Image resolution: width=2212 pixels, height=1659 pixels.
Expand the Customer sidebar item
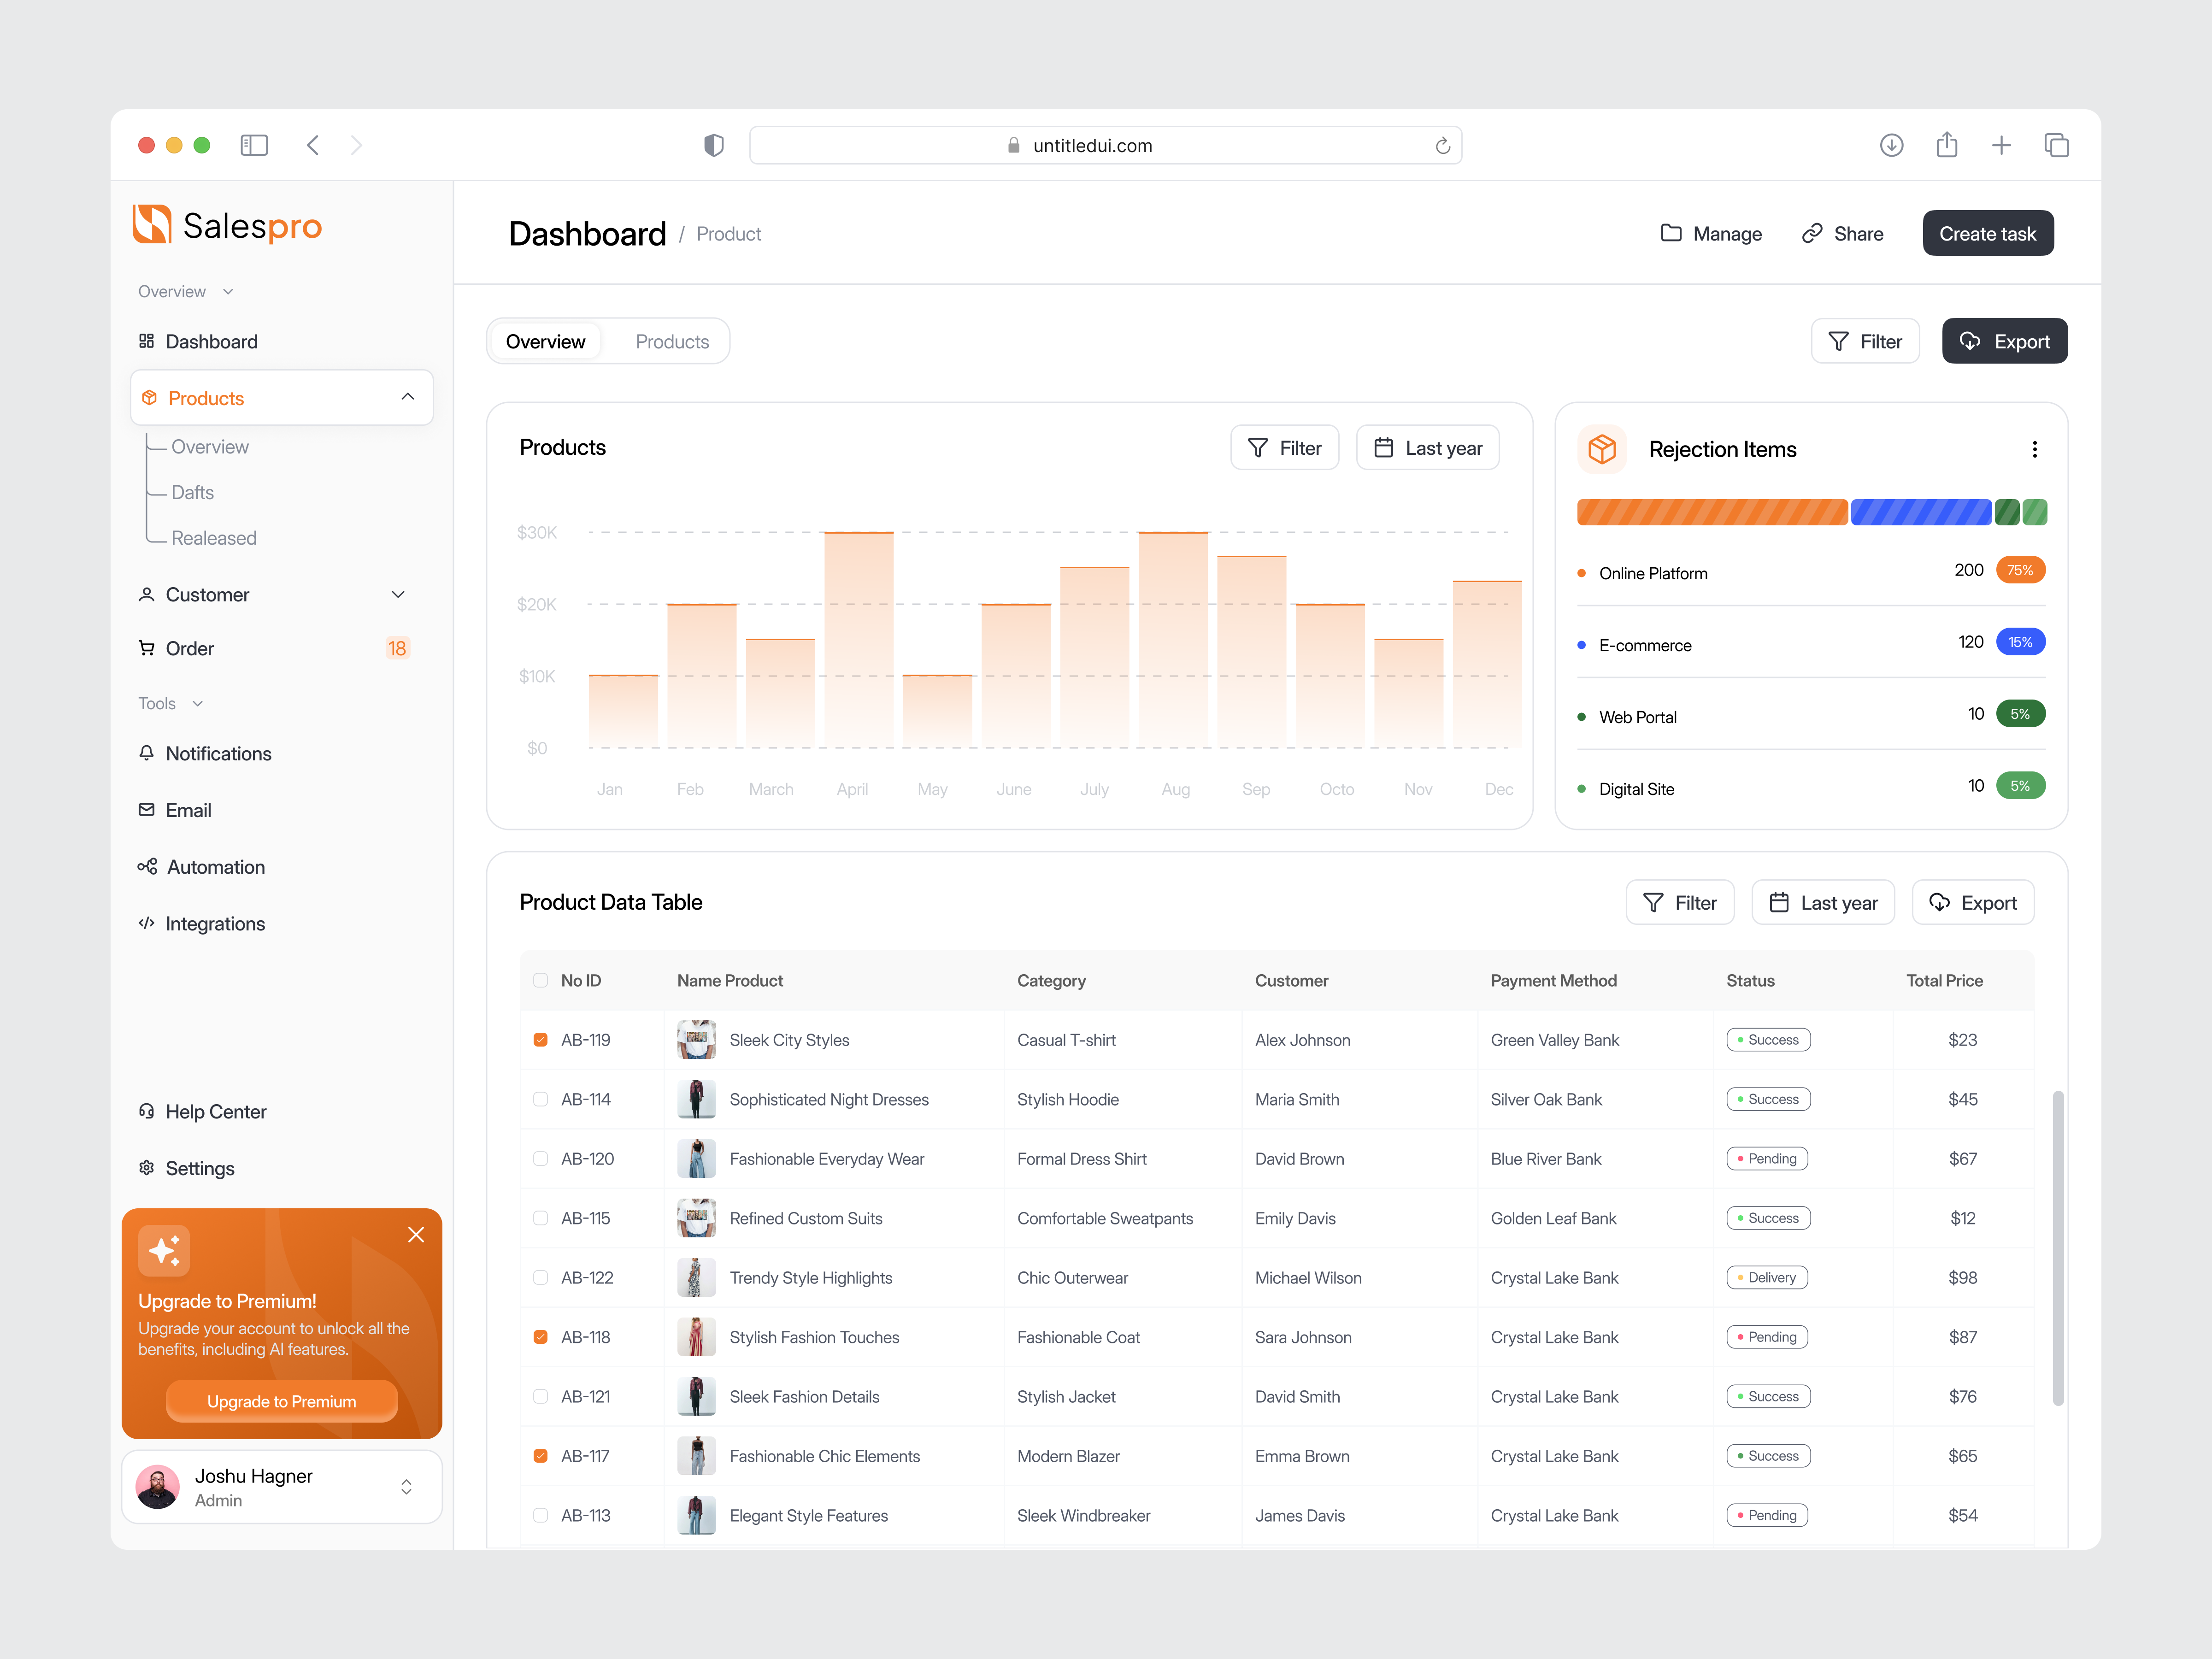point(398,594)
